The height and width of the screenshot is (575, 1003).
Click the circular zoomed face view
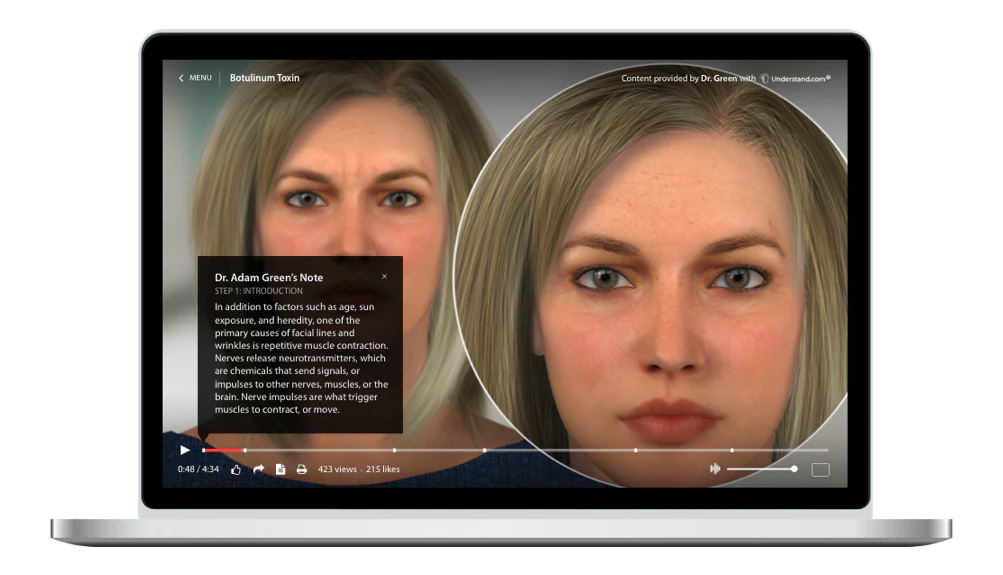[x=652, y=275]
